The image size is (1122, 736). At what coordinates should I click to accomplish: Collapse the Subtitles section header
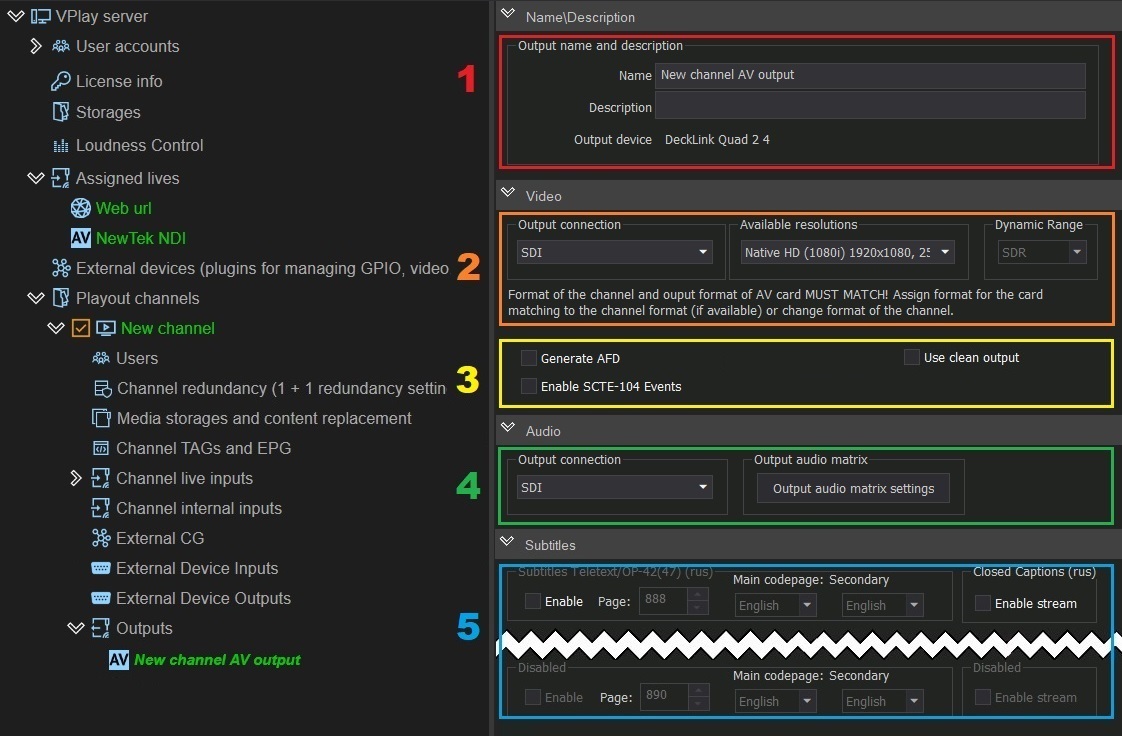[x=507, y=541]
